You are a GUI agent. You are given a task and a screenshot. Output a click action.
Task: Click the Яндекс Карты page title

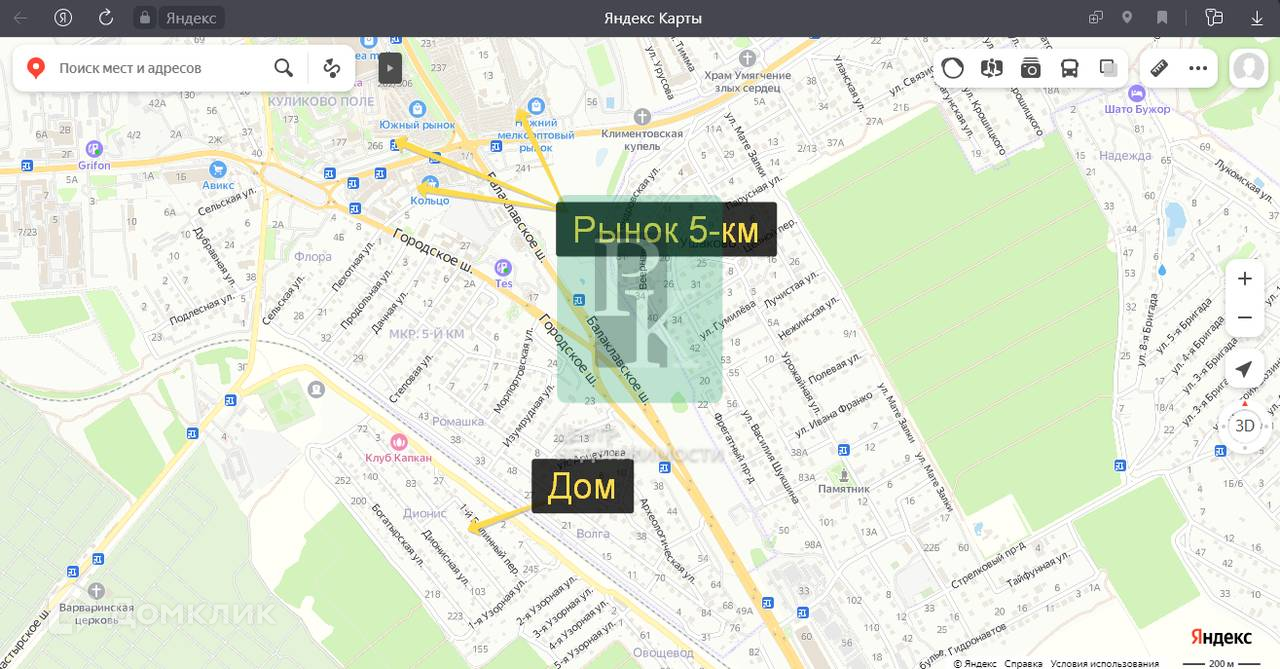coord(653,18)
